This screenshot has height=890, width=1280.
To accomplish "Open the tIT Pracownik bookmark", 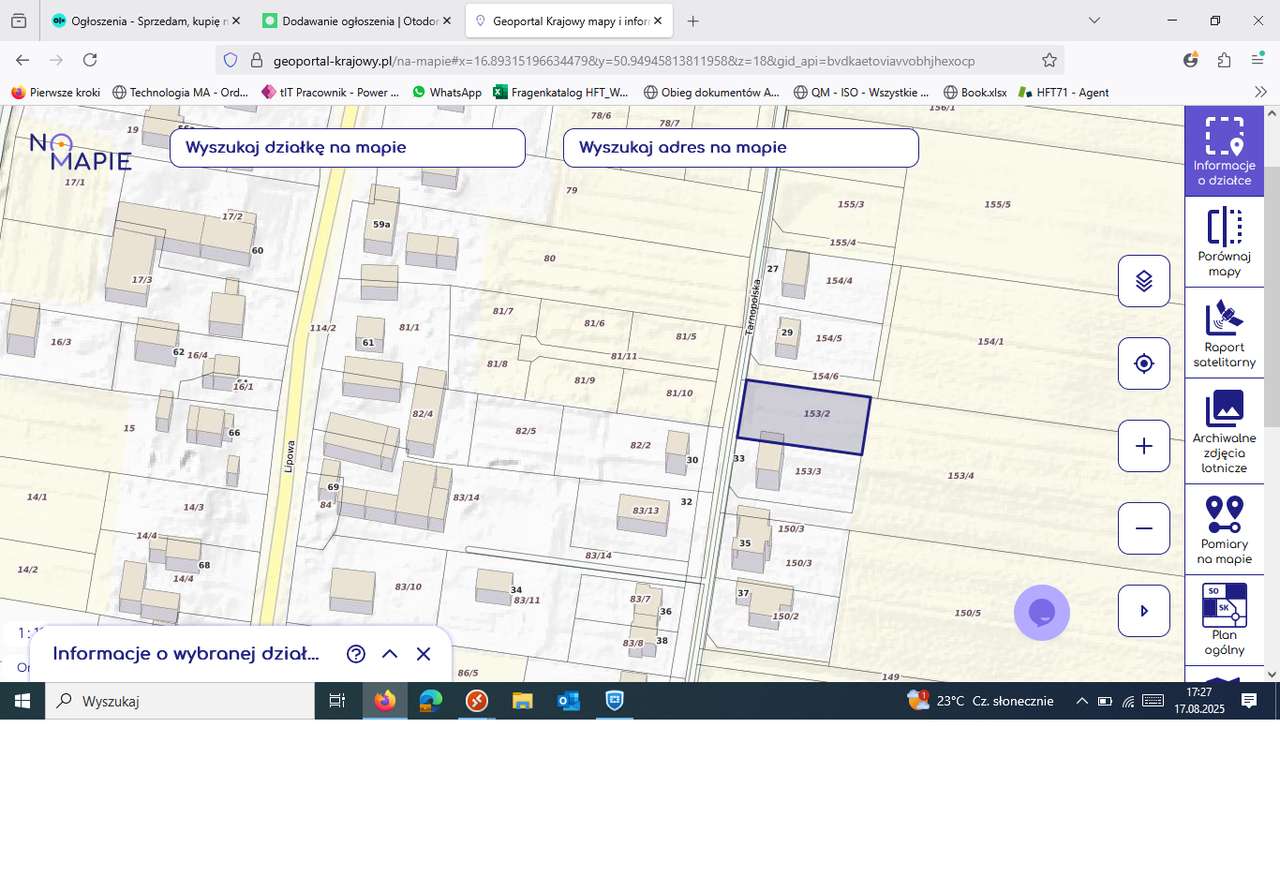I will [329, 92].
